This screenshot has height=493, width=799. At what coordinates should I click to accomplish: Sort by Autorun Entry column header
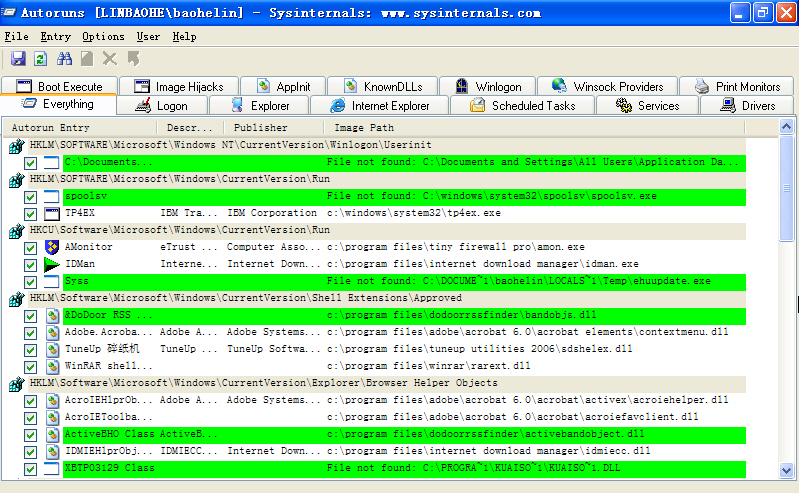tap(79, 127)
